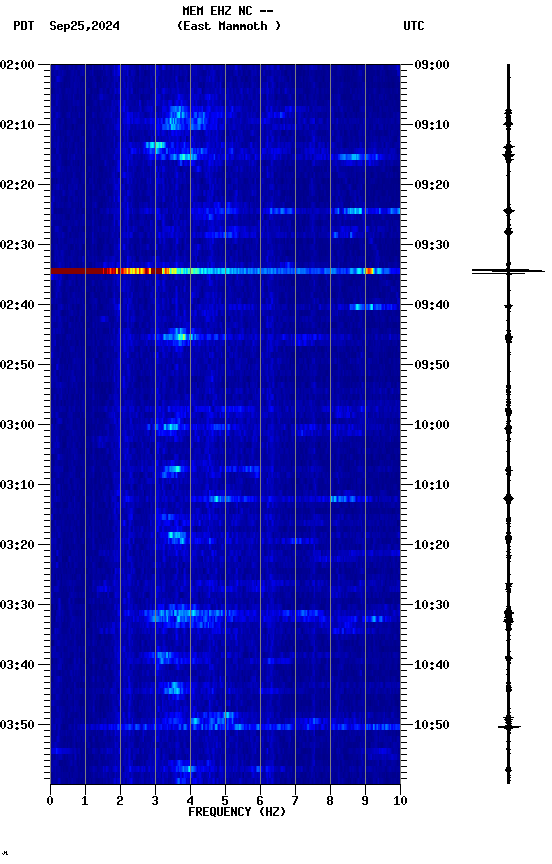Viewport: 552px width, 864px height.
Task: Select the UTC timezone label
Action: point(414,26)
